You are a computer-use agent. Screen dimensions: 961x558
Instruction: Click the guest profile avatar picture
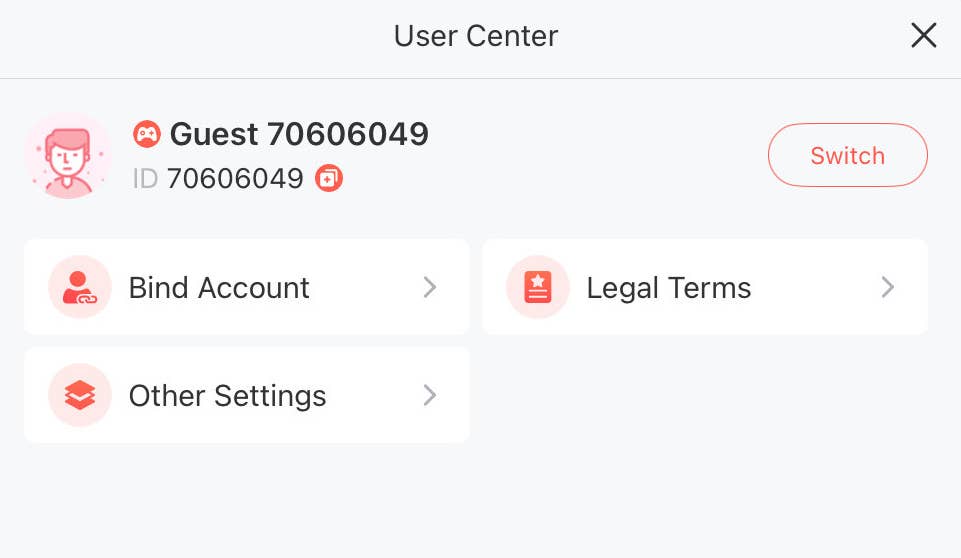coord(68,155)
